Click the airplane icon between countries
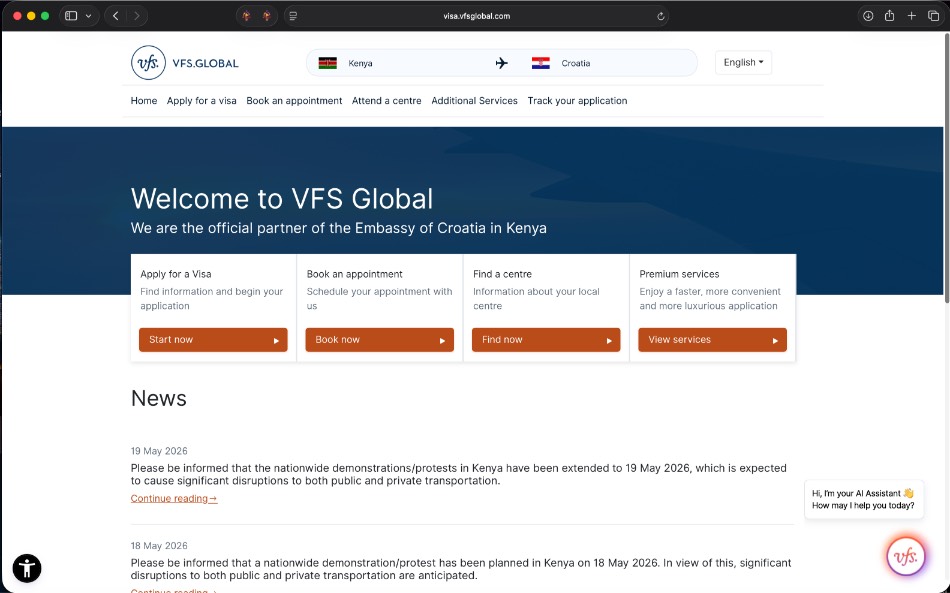The width and height of the screenshot is (950, 593). click(502, 63)
